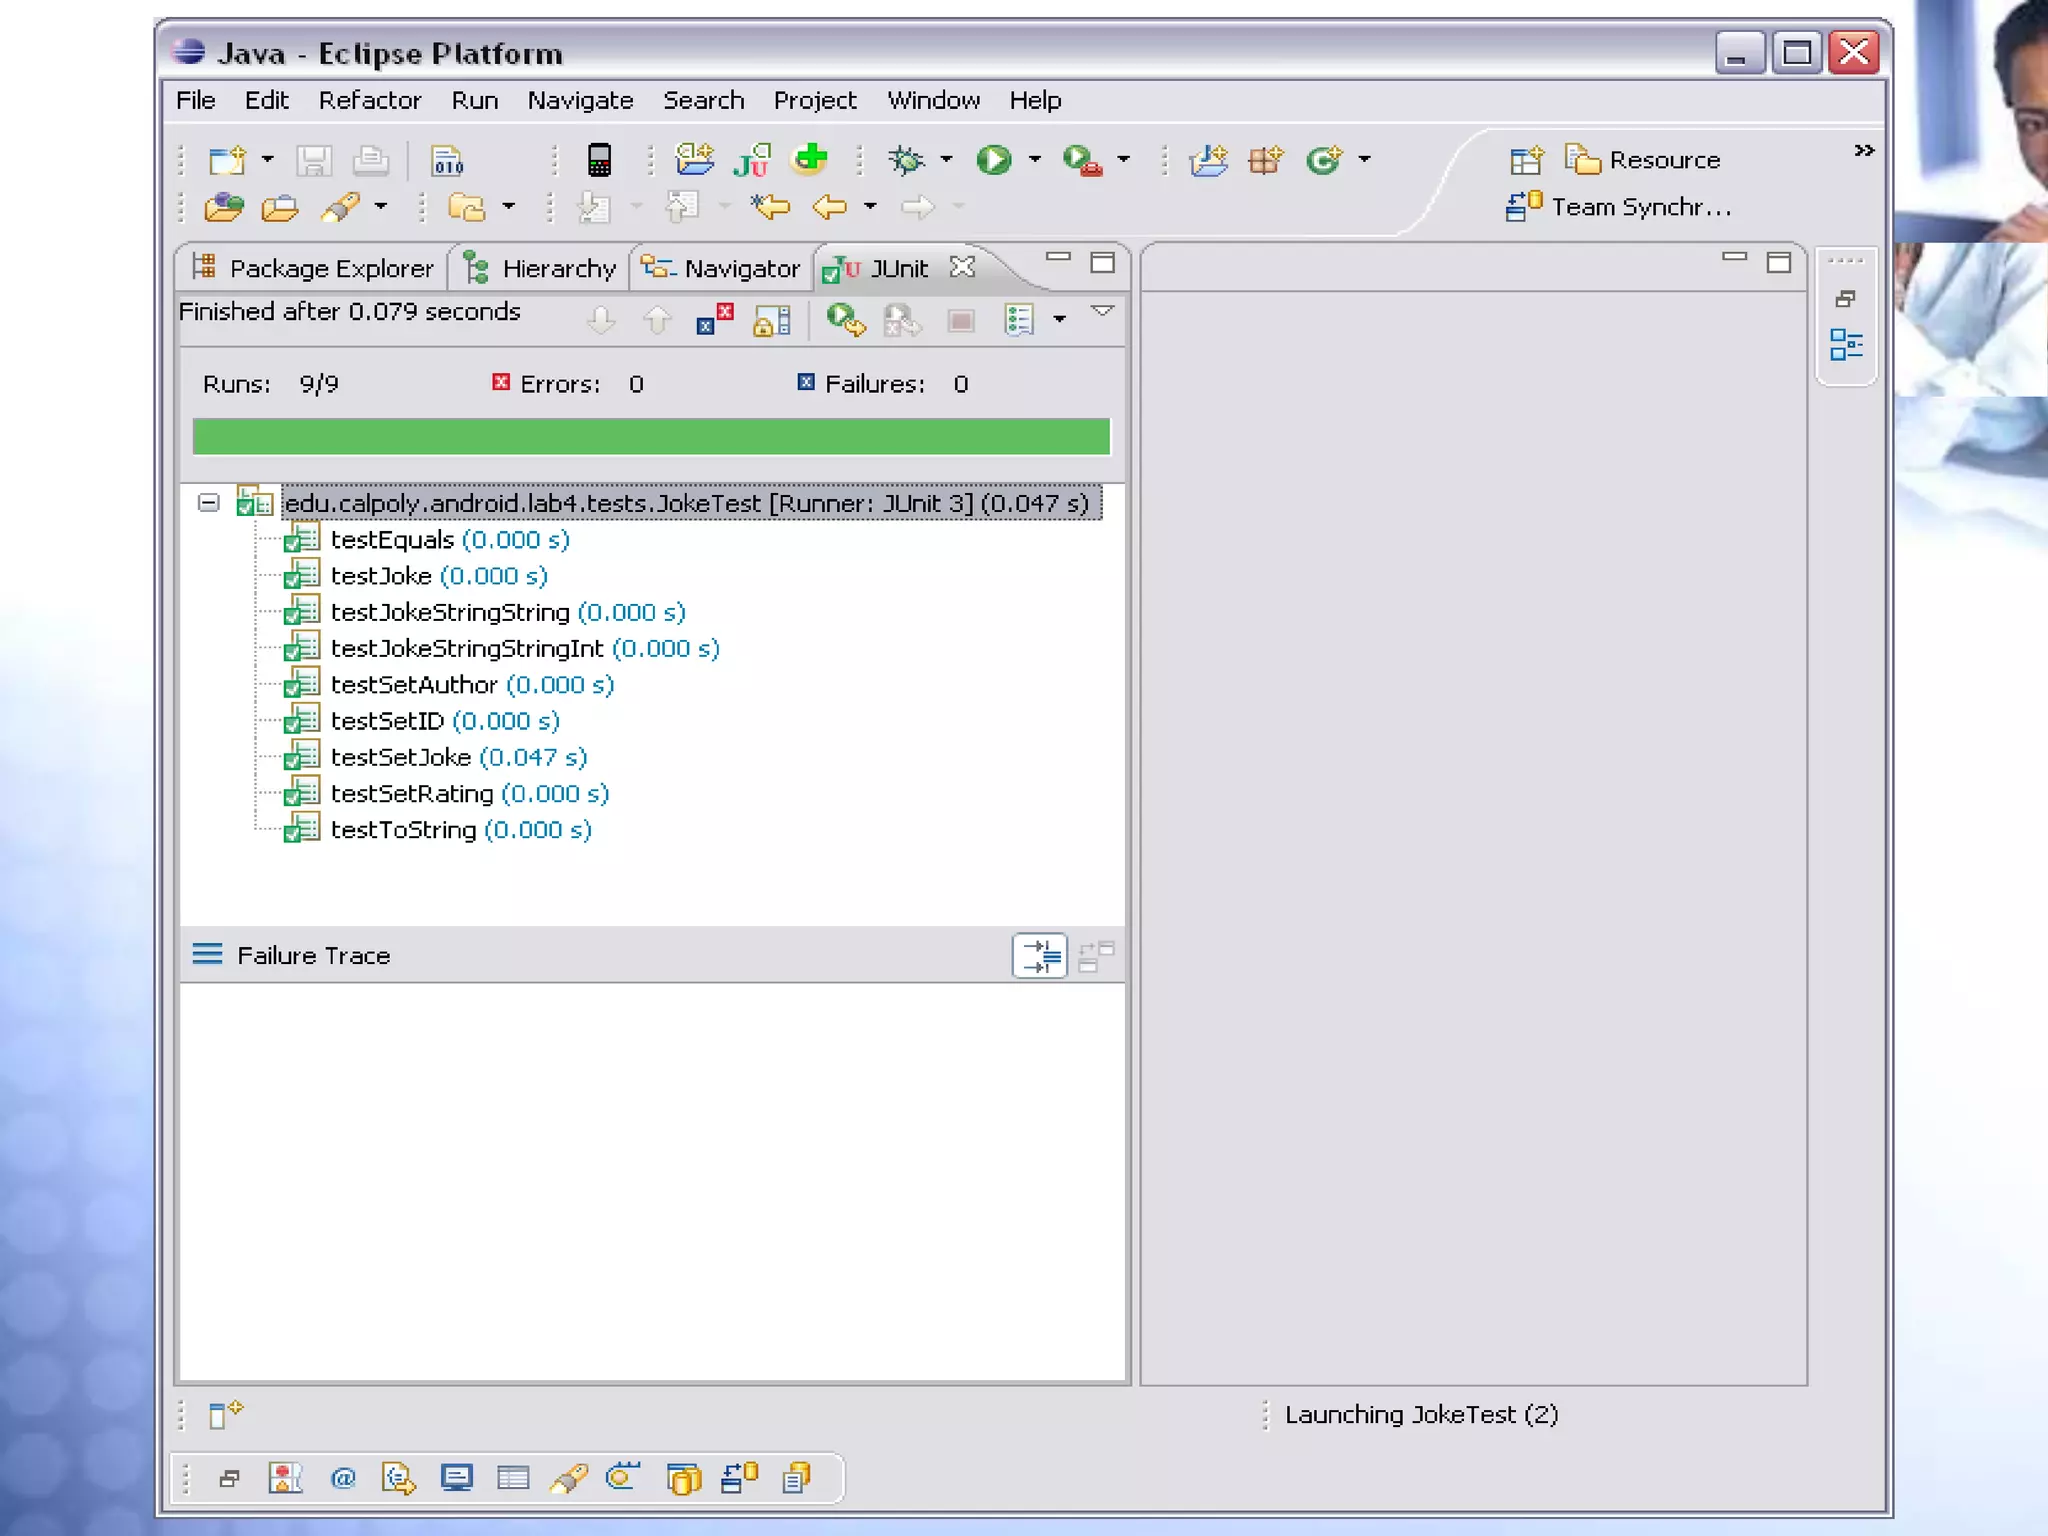Click the green test progress bar
2048x1536 pixels.
650,437
